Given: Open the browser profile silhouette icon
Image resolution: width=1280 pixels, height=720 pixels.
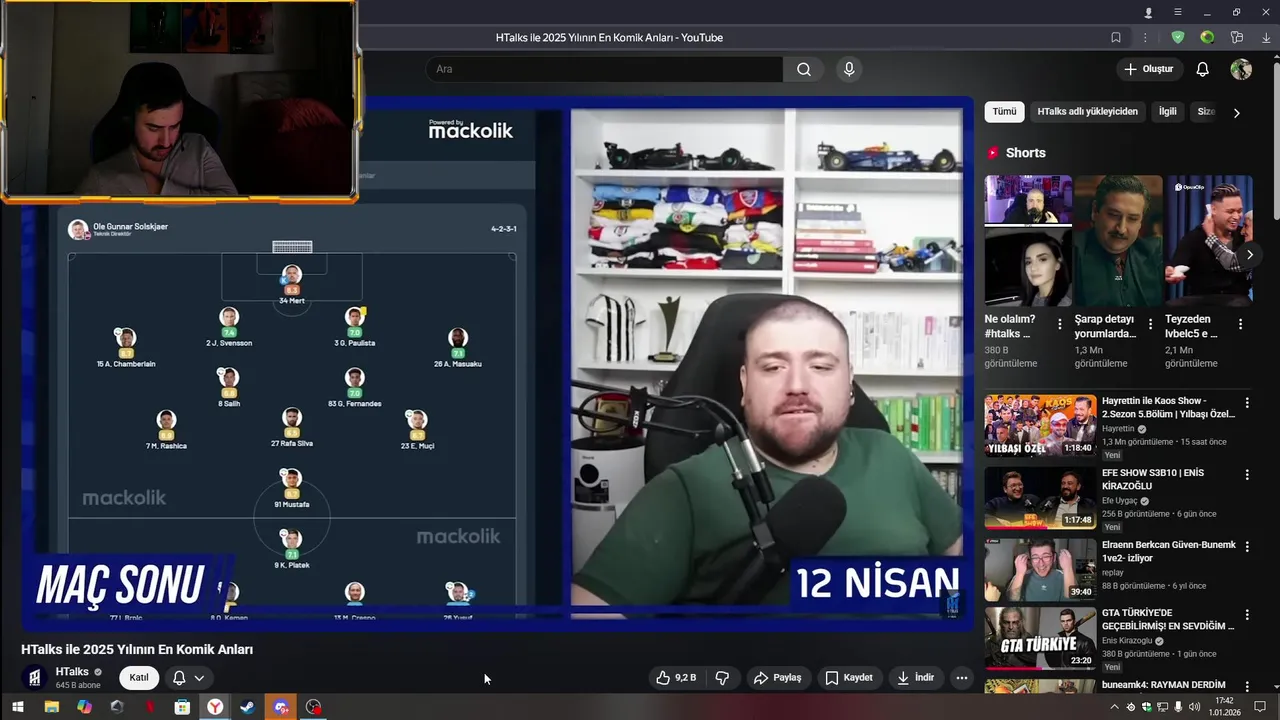Looking at the screenshot, I should point(1148,12).
